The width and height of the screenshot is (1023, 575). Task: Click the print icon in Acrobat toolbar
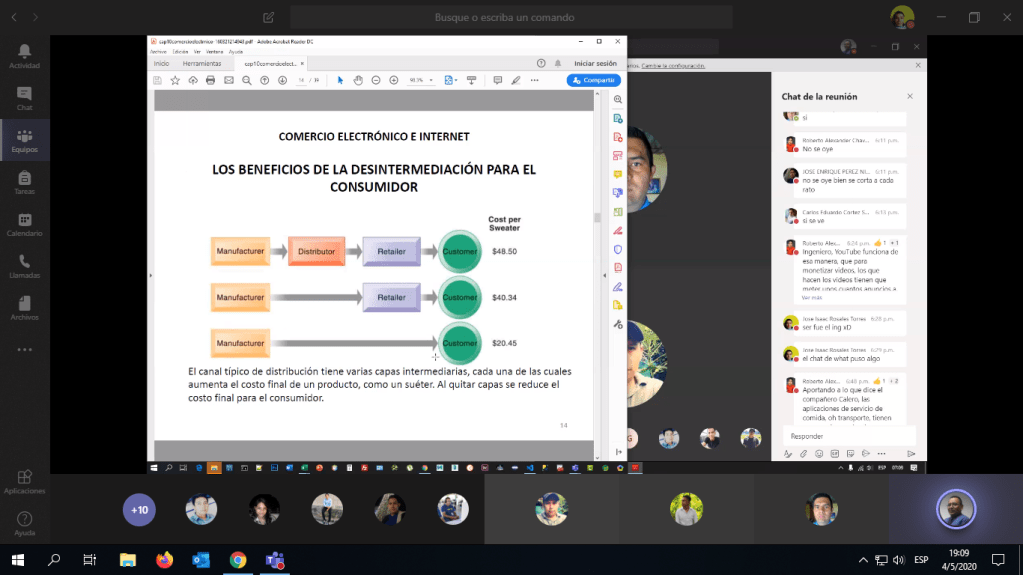pos(211,80)
